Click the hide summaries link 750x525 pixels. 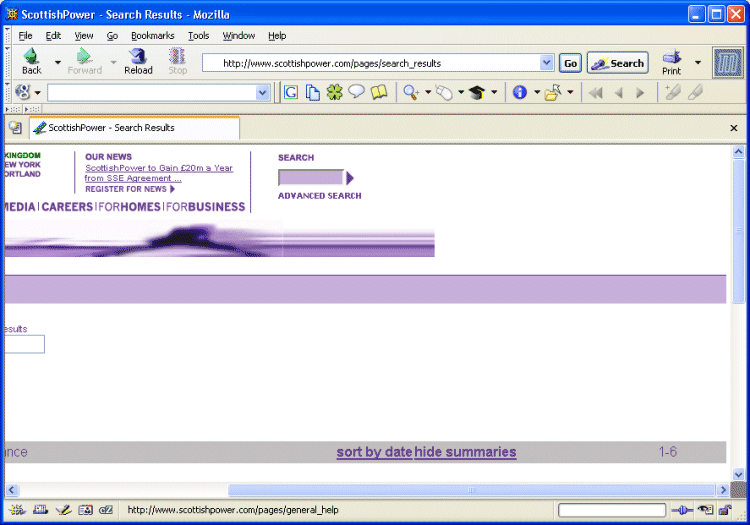pos(465,452)
